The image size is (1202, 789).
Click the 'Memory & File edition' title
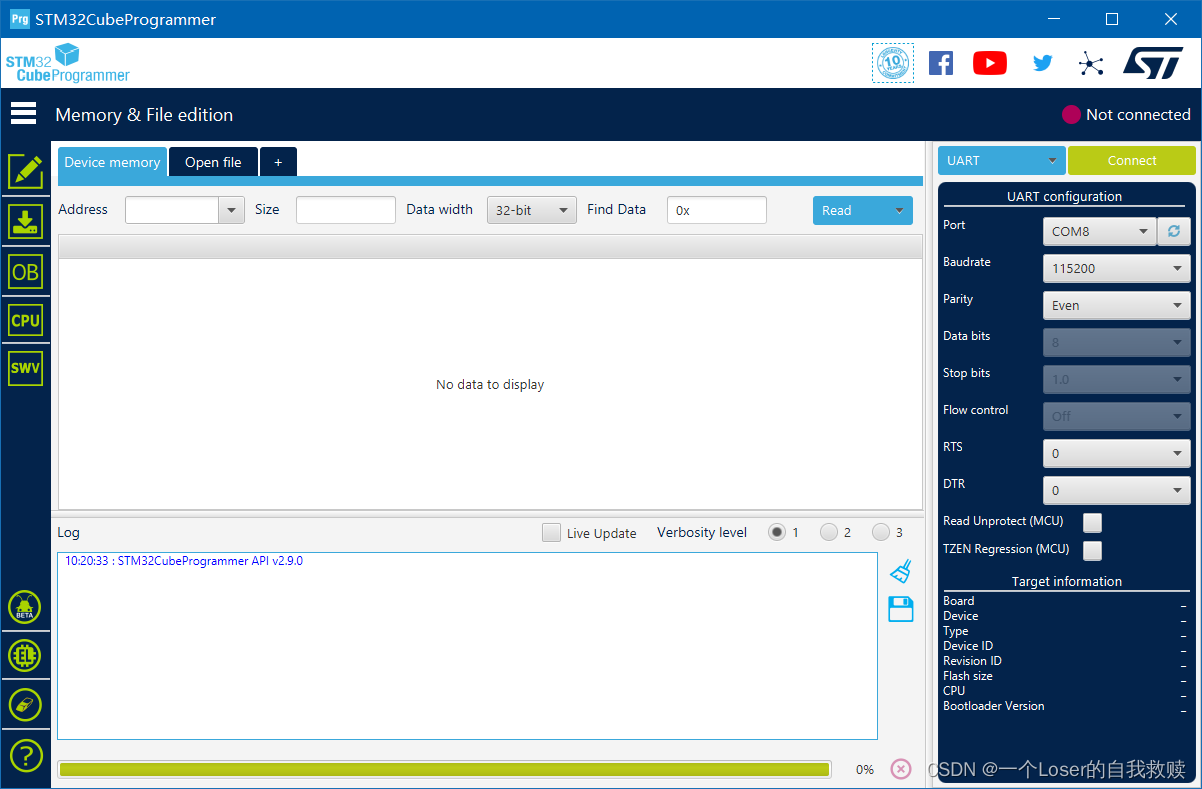(144, 115)
